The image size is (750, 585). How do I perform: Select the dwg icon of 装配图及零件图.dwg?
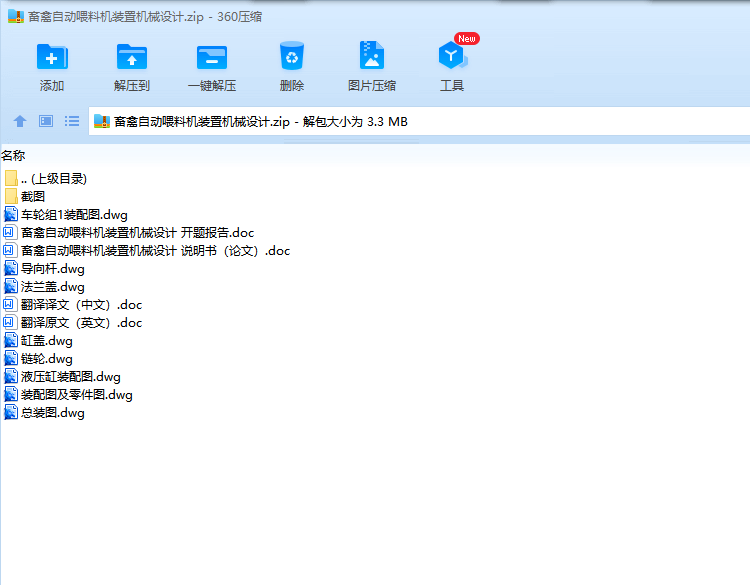tap(11, 395)
